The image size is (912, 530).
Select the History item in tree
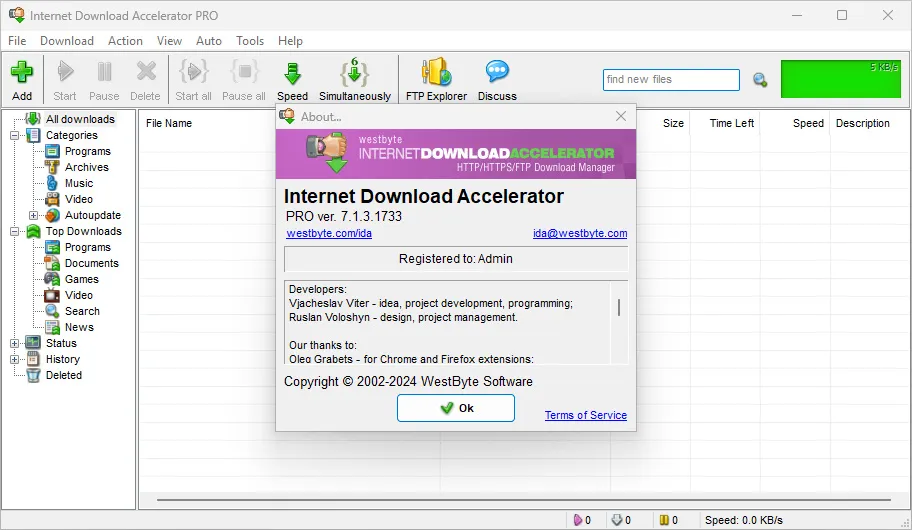[63, 360]
